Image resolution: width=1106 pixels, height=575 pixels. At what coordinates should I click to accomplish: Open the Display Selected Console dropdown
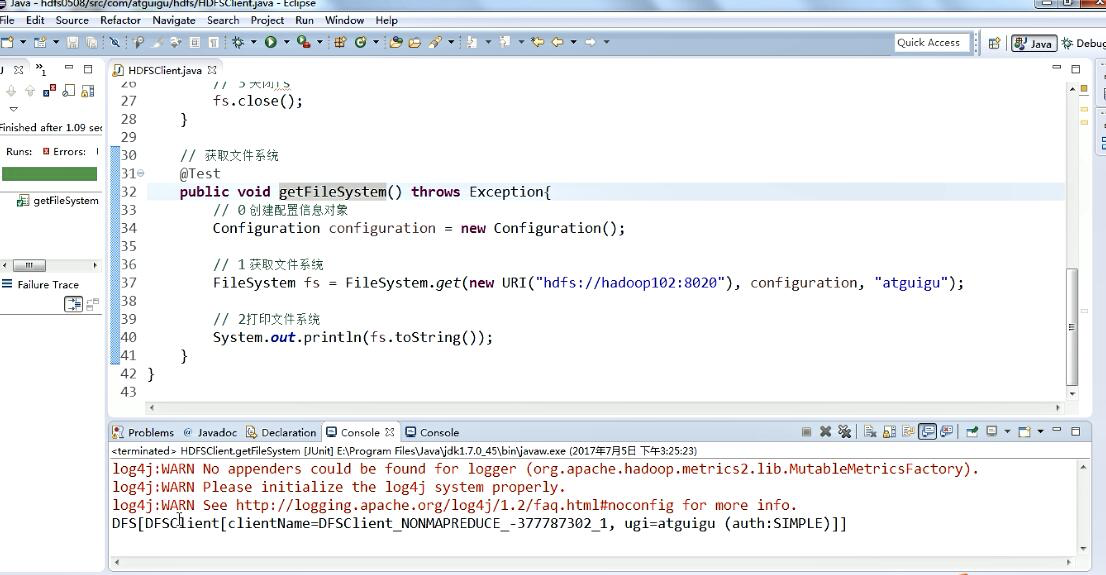pyautogui.click(x=1007, y=432)
